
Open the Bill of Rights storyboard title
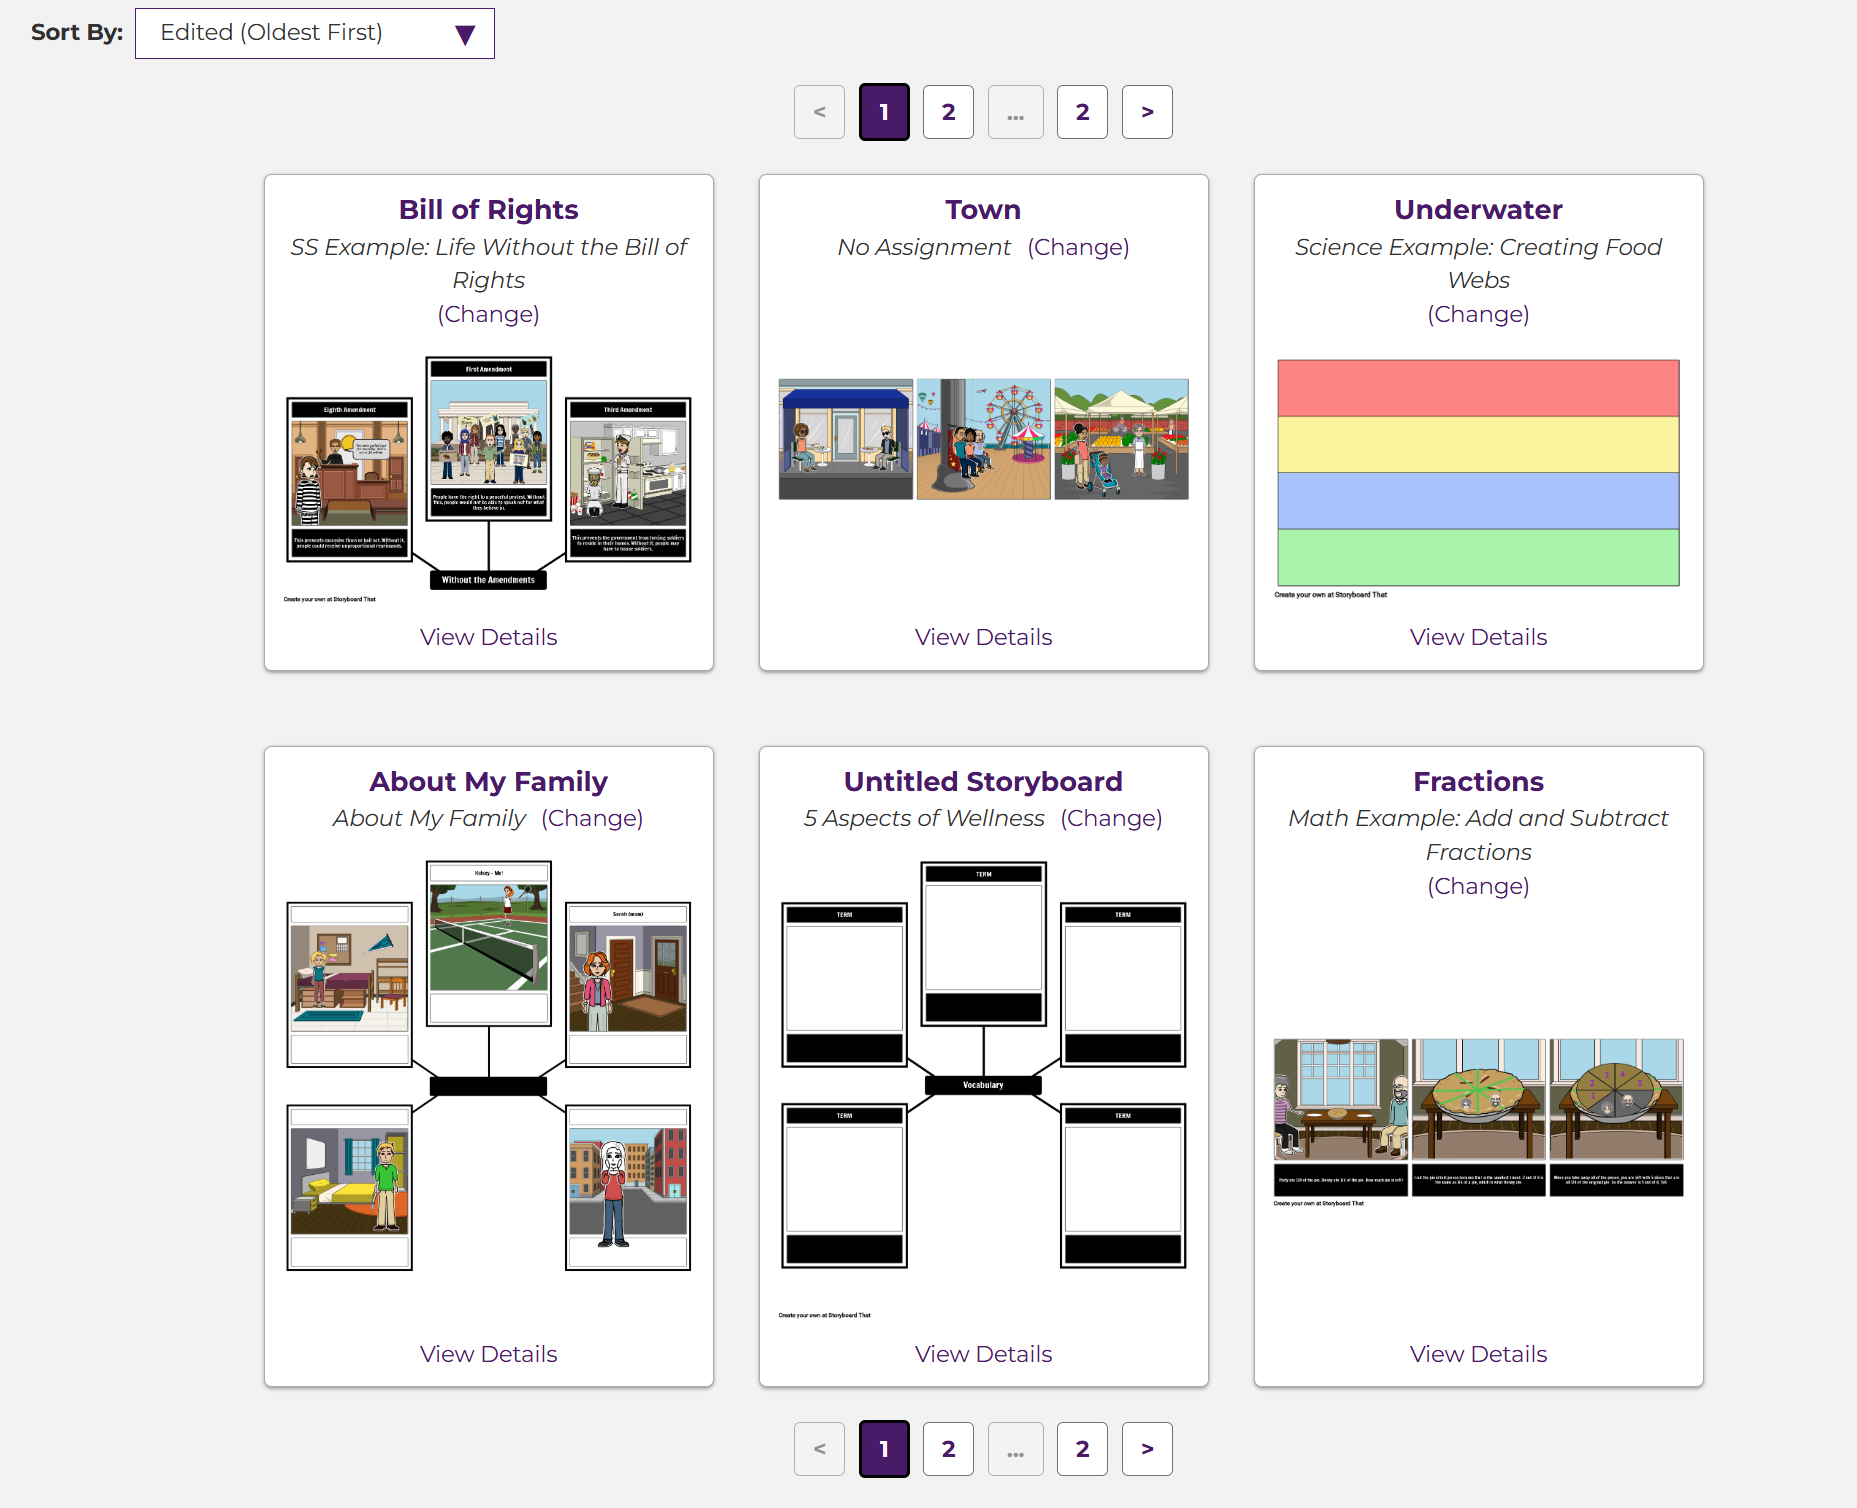[488, 209]
